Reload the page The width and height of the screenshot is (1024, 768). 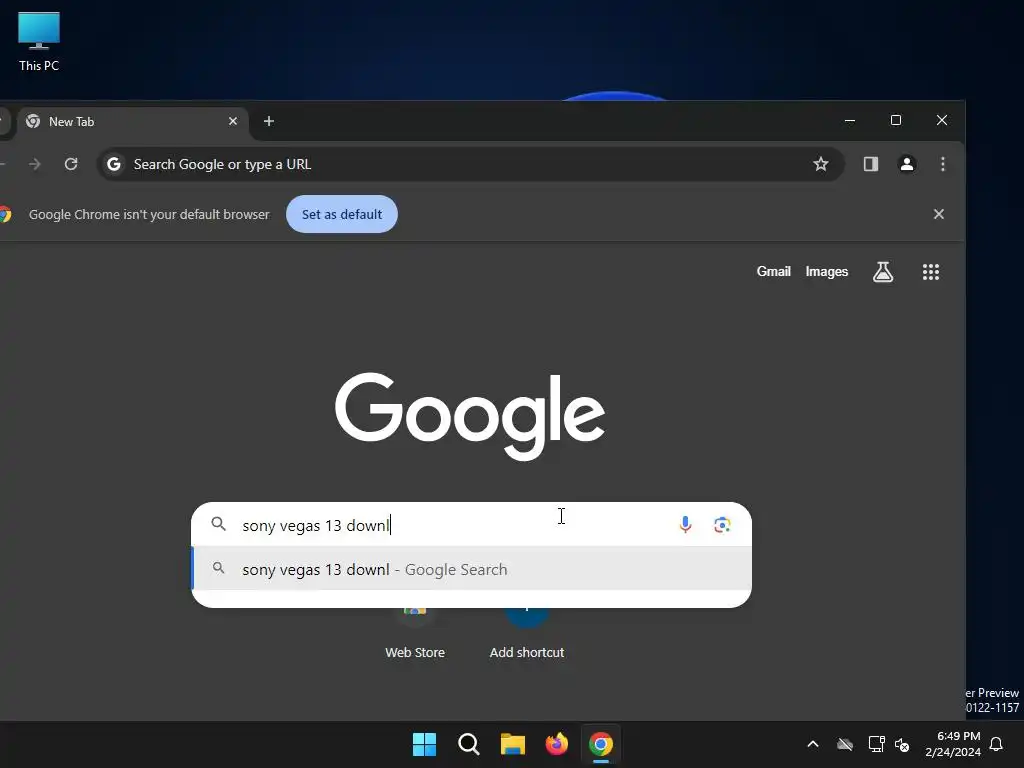[x=71, y=164]
